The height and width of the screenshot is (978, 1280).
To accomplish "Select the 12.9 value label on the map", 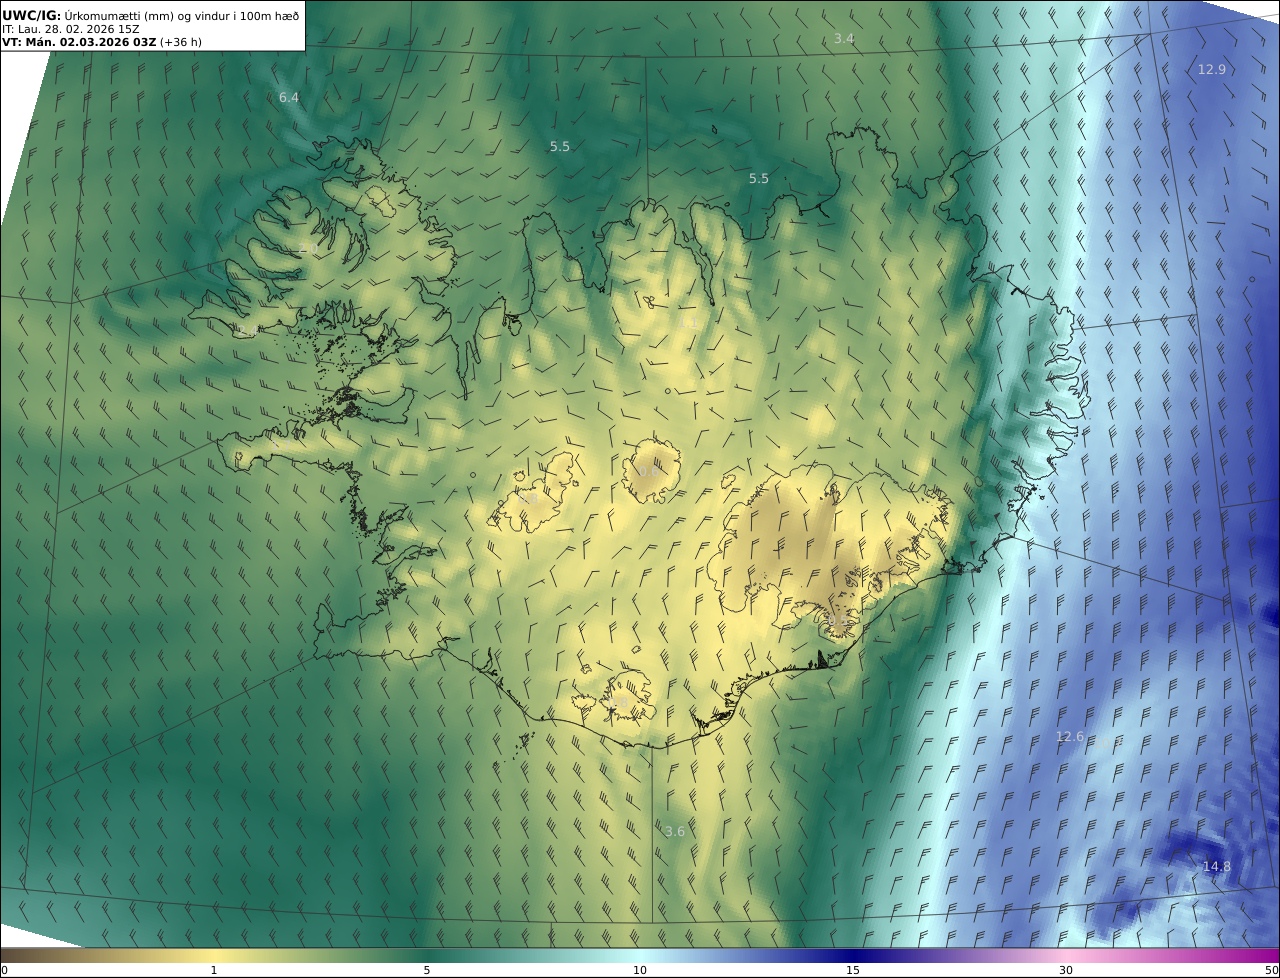I will [x=1211, y=69].
